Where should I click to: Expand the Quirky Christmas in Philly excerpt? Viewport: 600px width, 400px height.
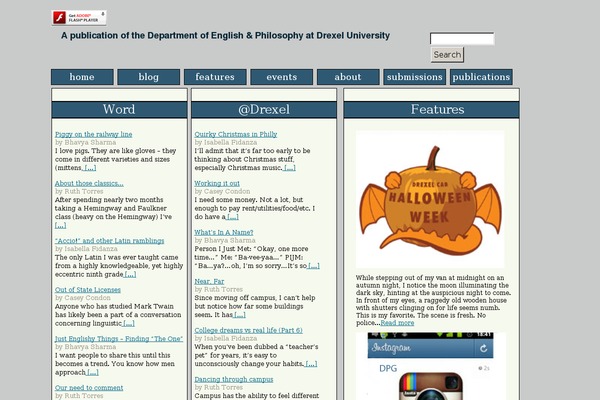pos(289,168)
